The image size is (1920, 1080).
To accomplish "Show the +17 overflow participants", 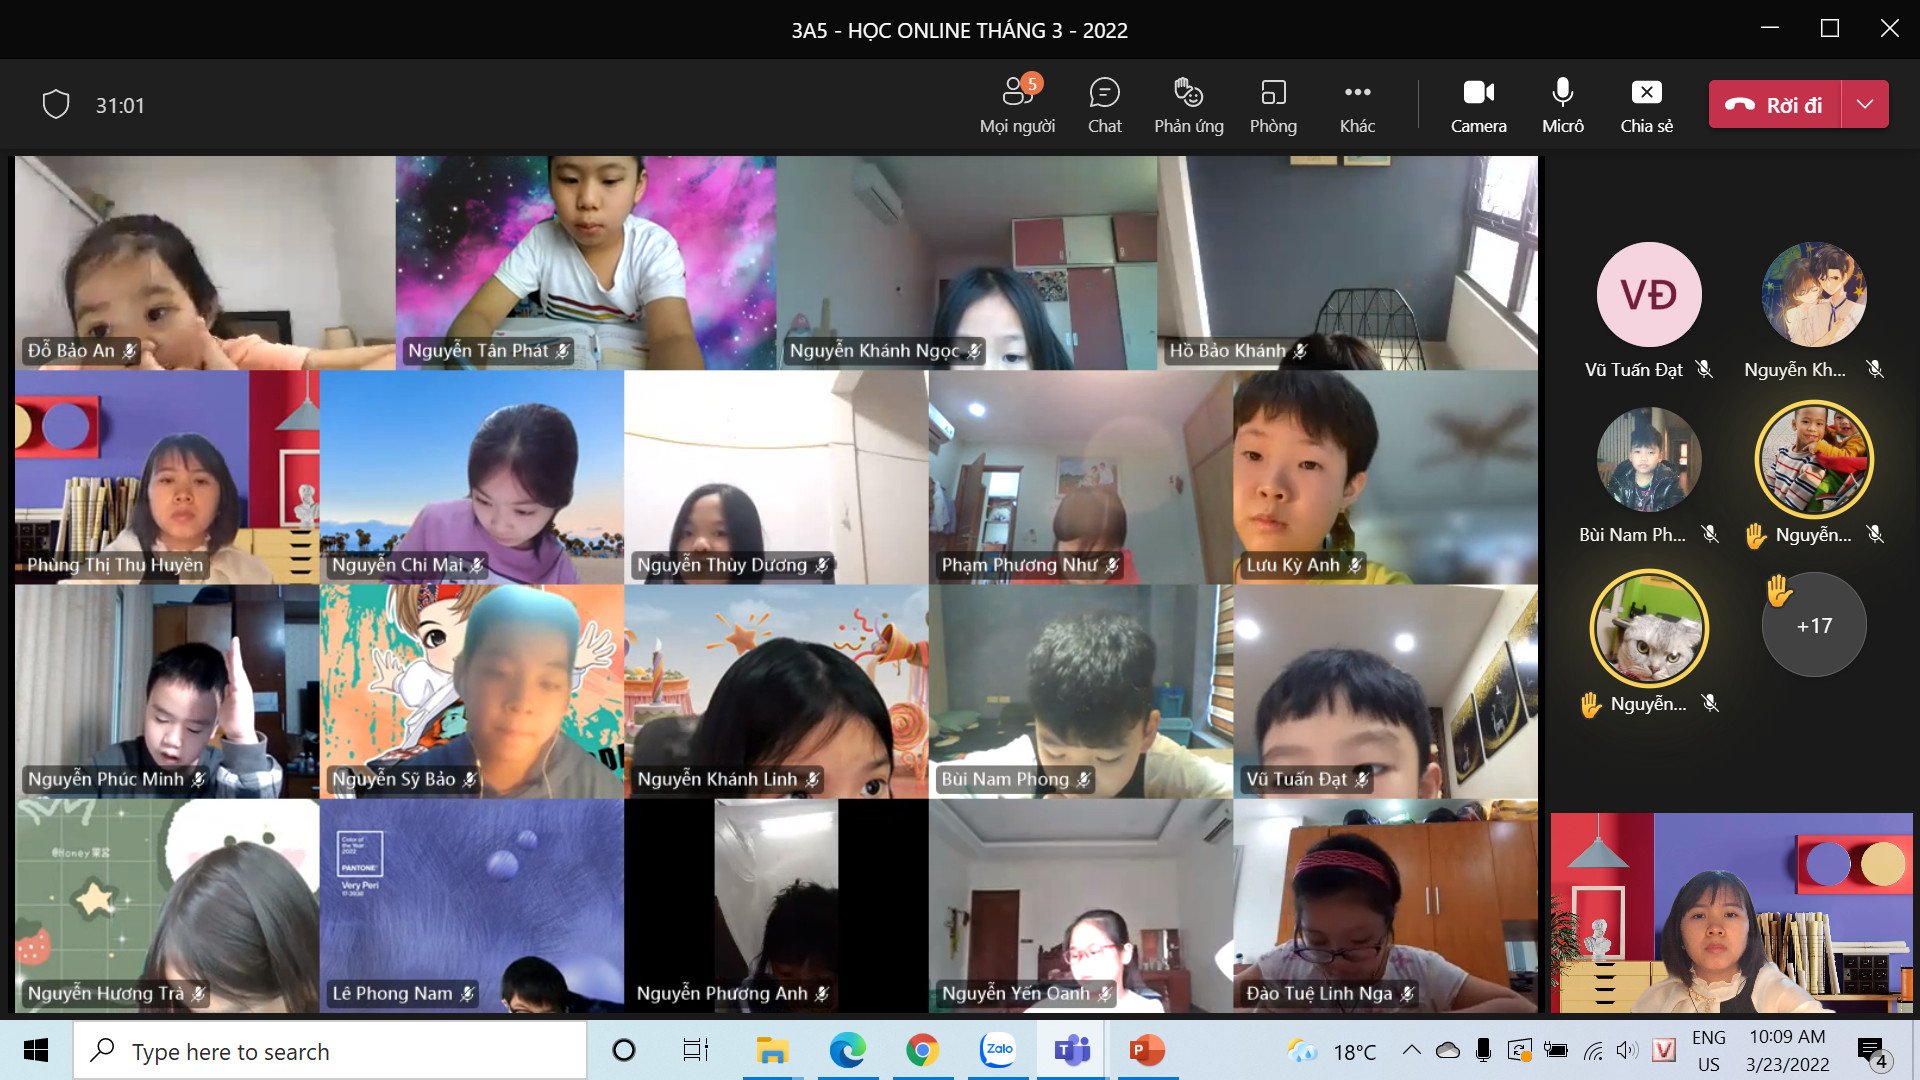I will pyautogui.click(x=1814, y=625).
